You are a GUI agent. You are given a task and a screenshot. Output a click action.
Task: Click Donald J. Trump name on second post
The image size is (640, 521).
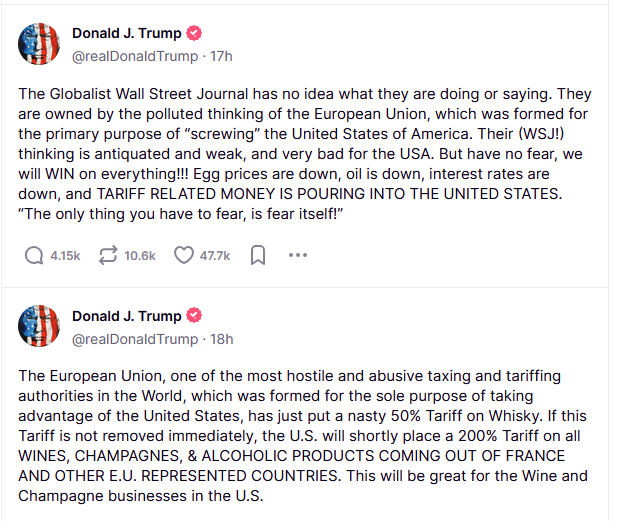tap(127, 316)
